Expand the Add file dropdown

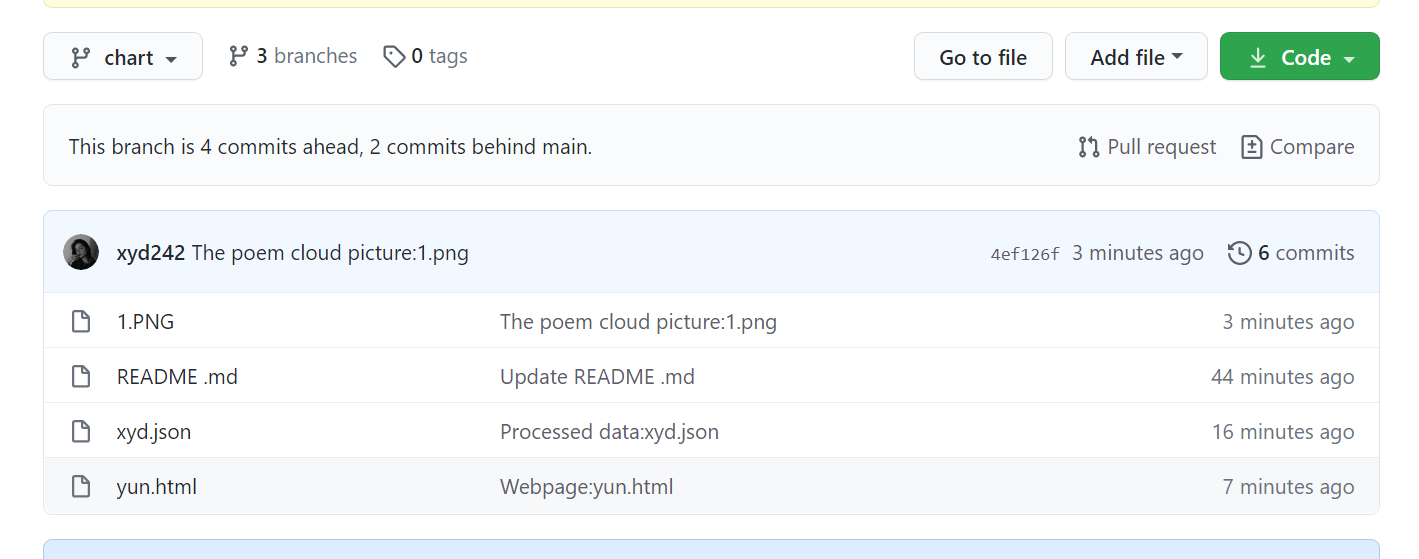point(1136,57)
